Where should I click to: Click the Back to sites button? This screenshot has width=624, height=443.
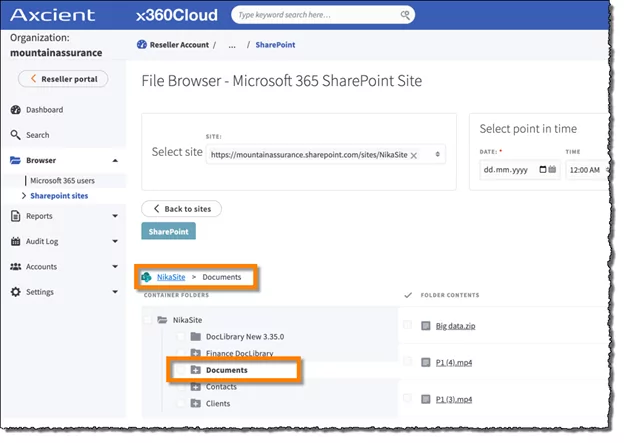[x=181, y=209]
